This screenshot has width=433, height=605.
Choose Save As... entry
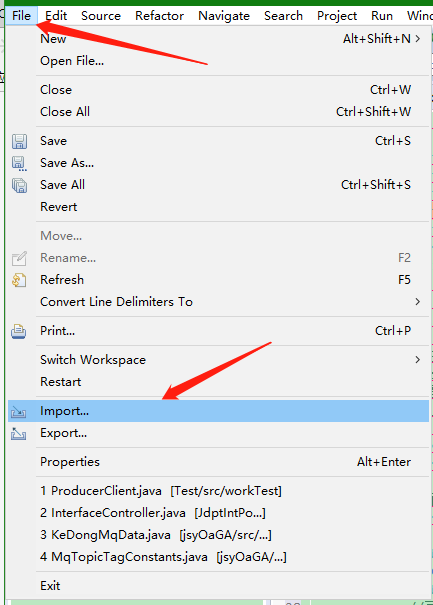point(218,163)
